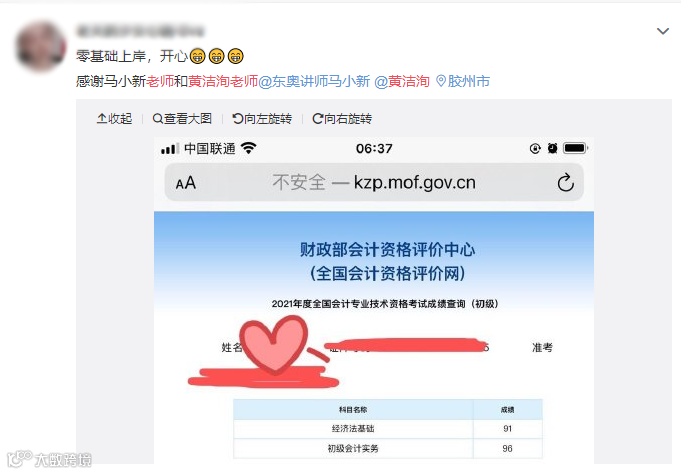
Task: Rotate the image right with 向右旋转
Action: point(342,118)
